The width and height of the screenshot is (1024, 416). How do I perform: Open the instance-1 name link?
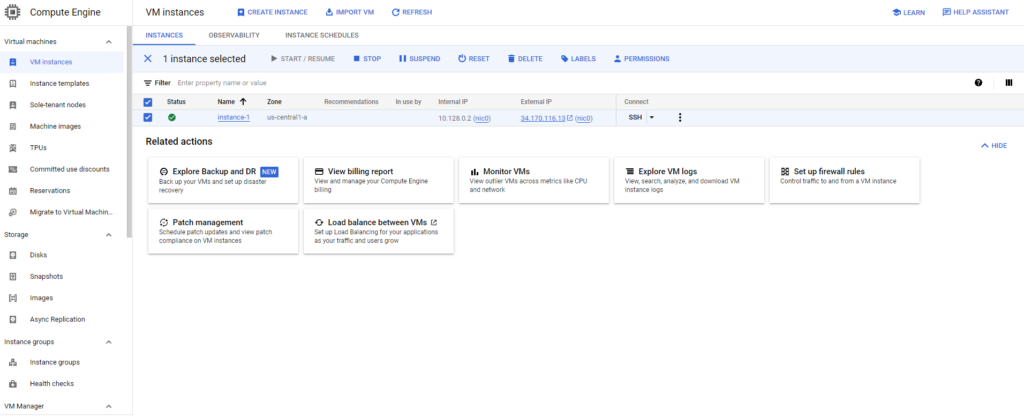point(234,118)
